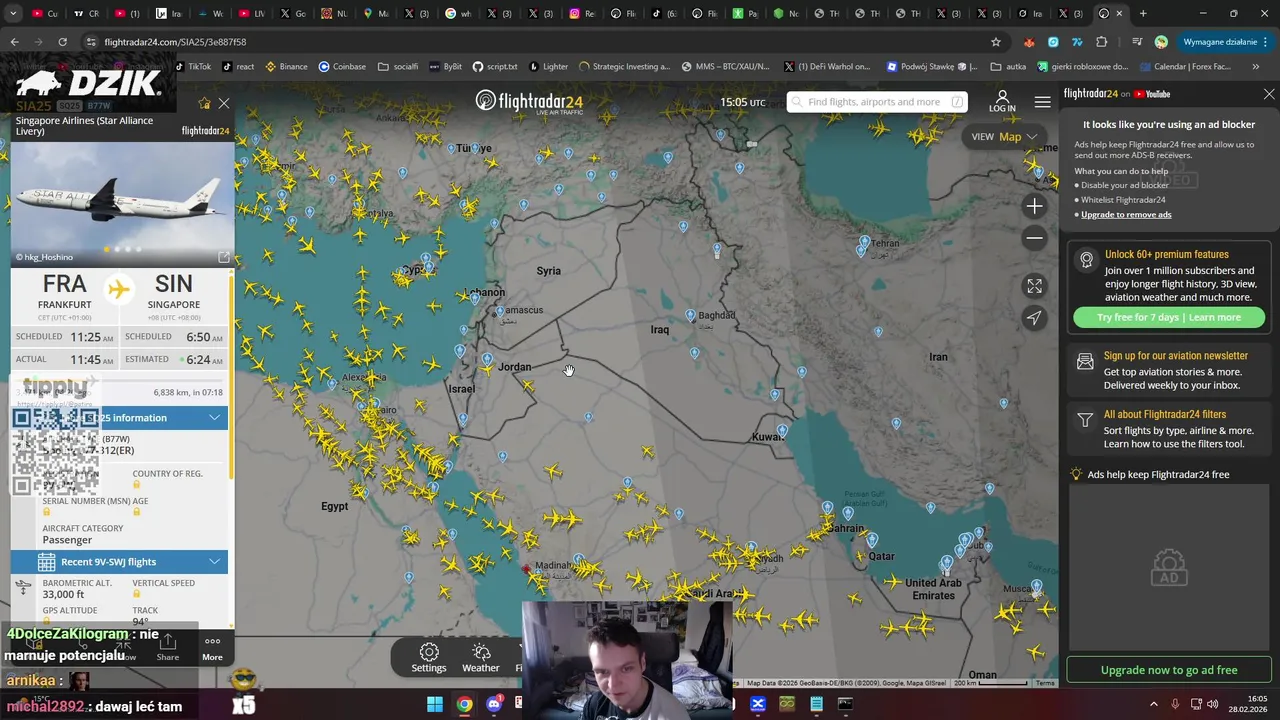1280x720 pixels.
Task: Open the ByBit bookmark
Action: pos(445,67)
